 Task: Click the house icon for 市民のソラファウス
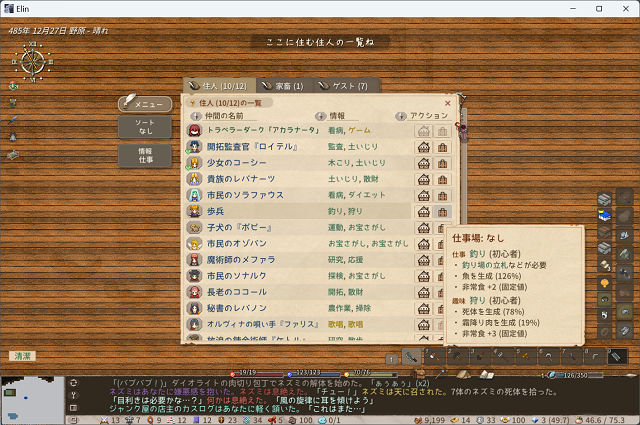[424, 196]
